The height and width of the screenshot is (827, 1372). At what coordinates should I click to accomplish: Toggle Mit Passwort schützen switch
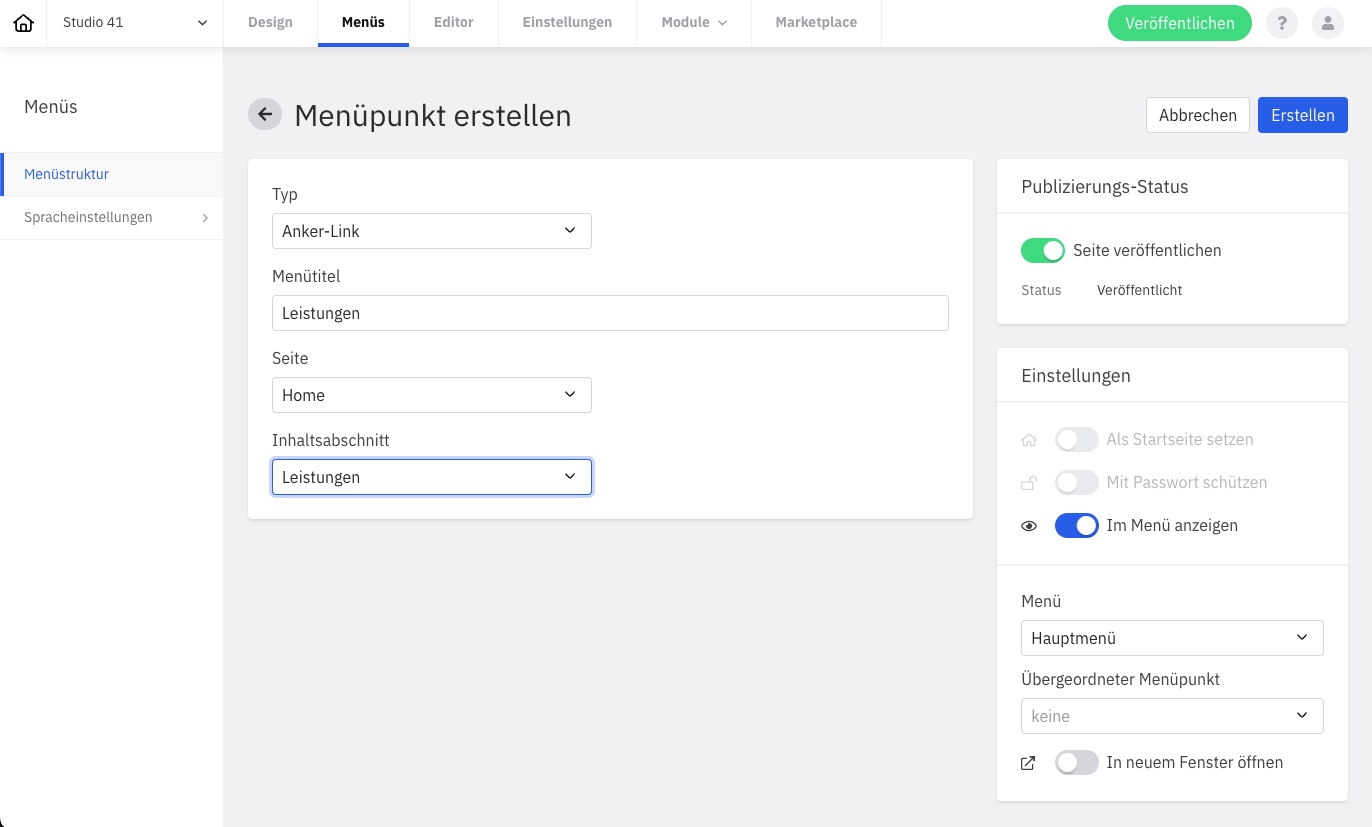(x=1077, y=483)
